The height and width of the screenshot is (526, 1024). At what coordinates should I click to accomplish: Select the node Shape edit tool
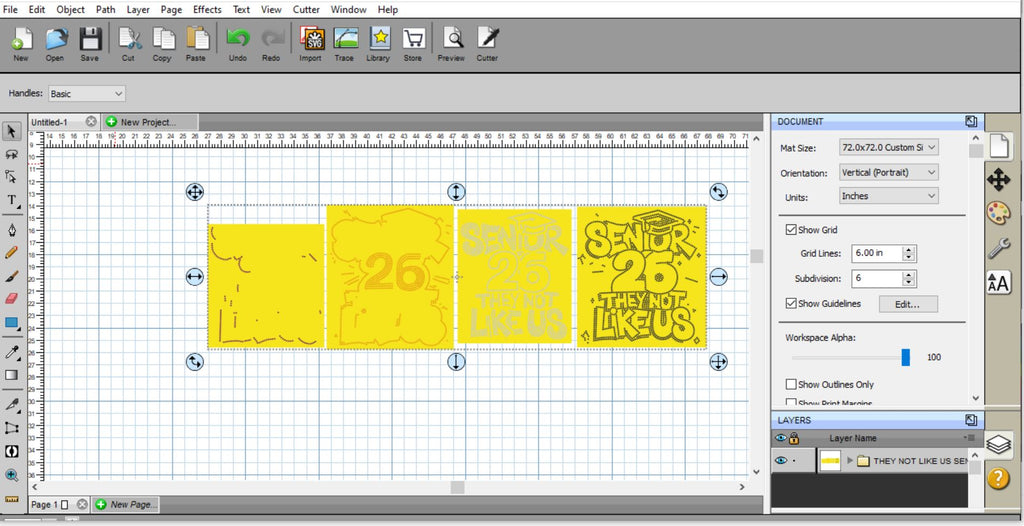(x=11, y=176)
